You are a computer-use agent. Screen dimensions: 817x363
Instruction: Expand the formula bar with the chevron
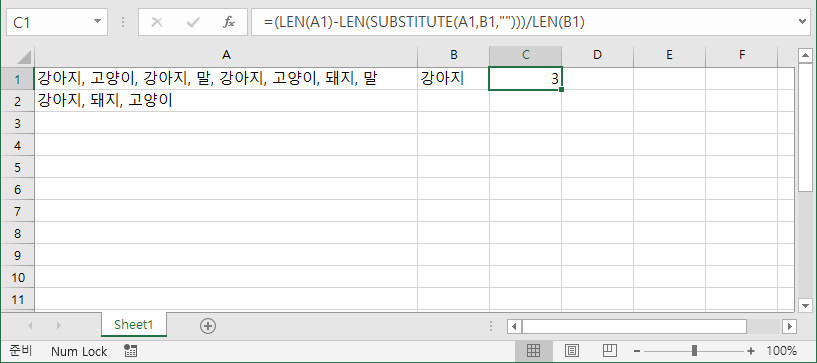pos(803,22)
